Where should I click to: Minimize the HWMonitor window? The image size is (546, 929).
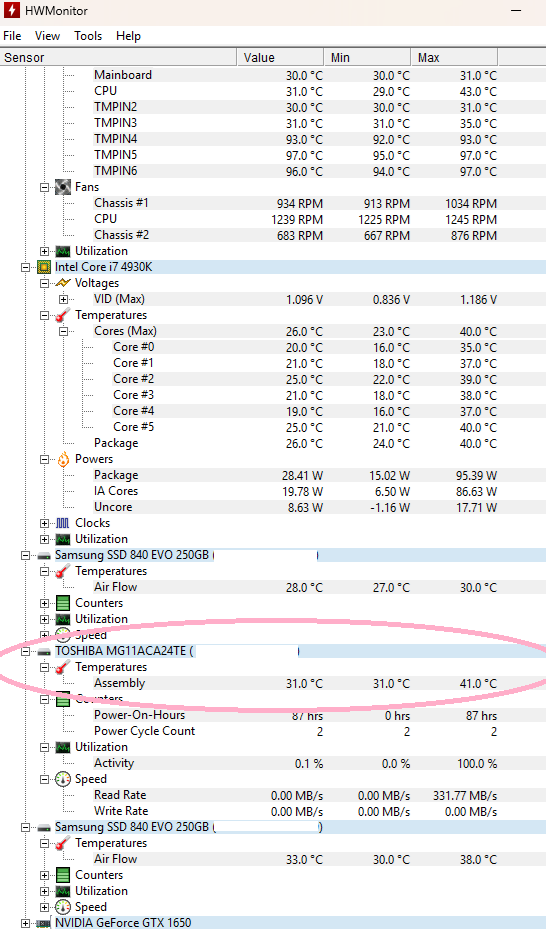[516, 11]
